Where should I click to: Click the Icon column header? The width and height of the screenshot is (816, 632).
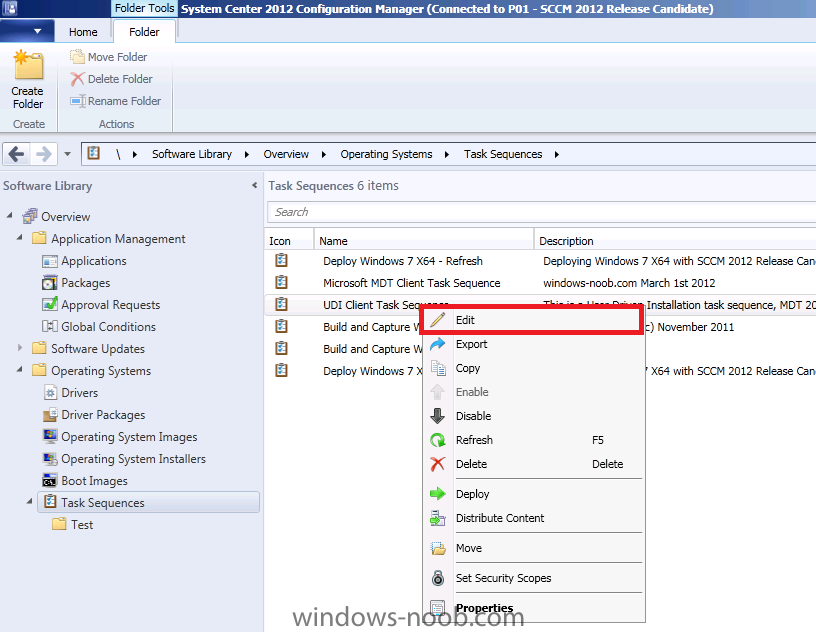tap(289, 241)
